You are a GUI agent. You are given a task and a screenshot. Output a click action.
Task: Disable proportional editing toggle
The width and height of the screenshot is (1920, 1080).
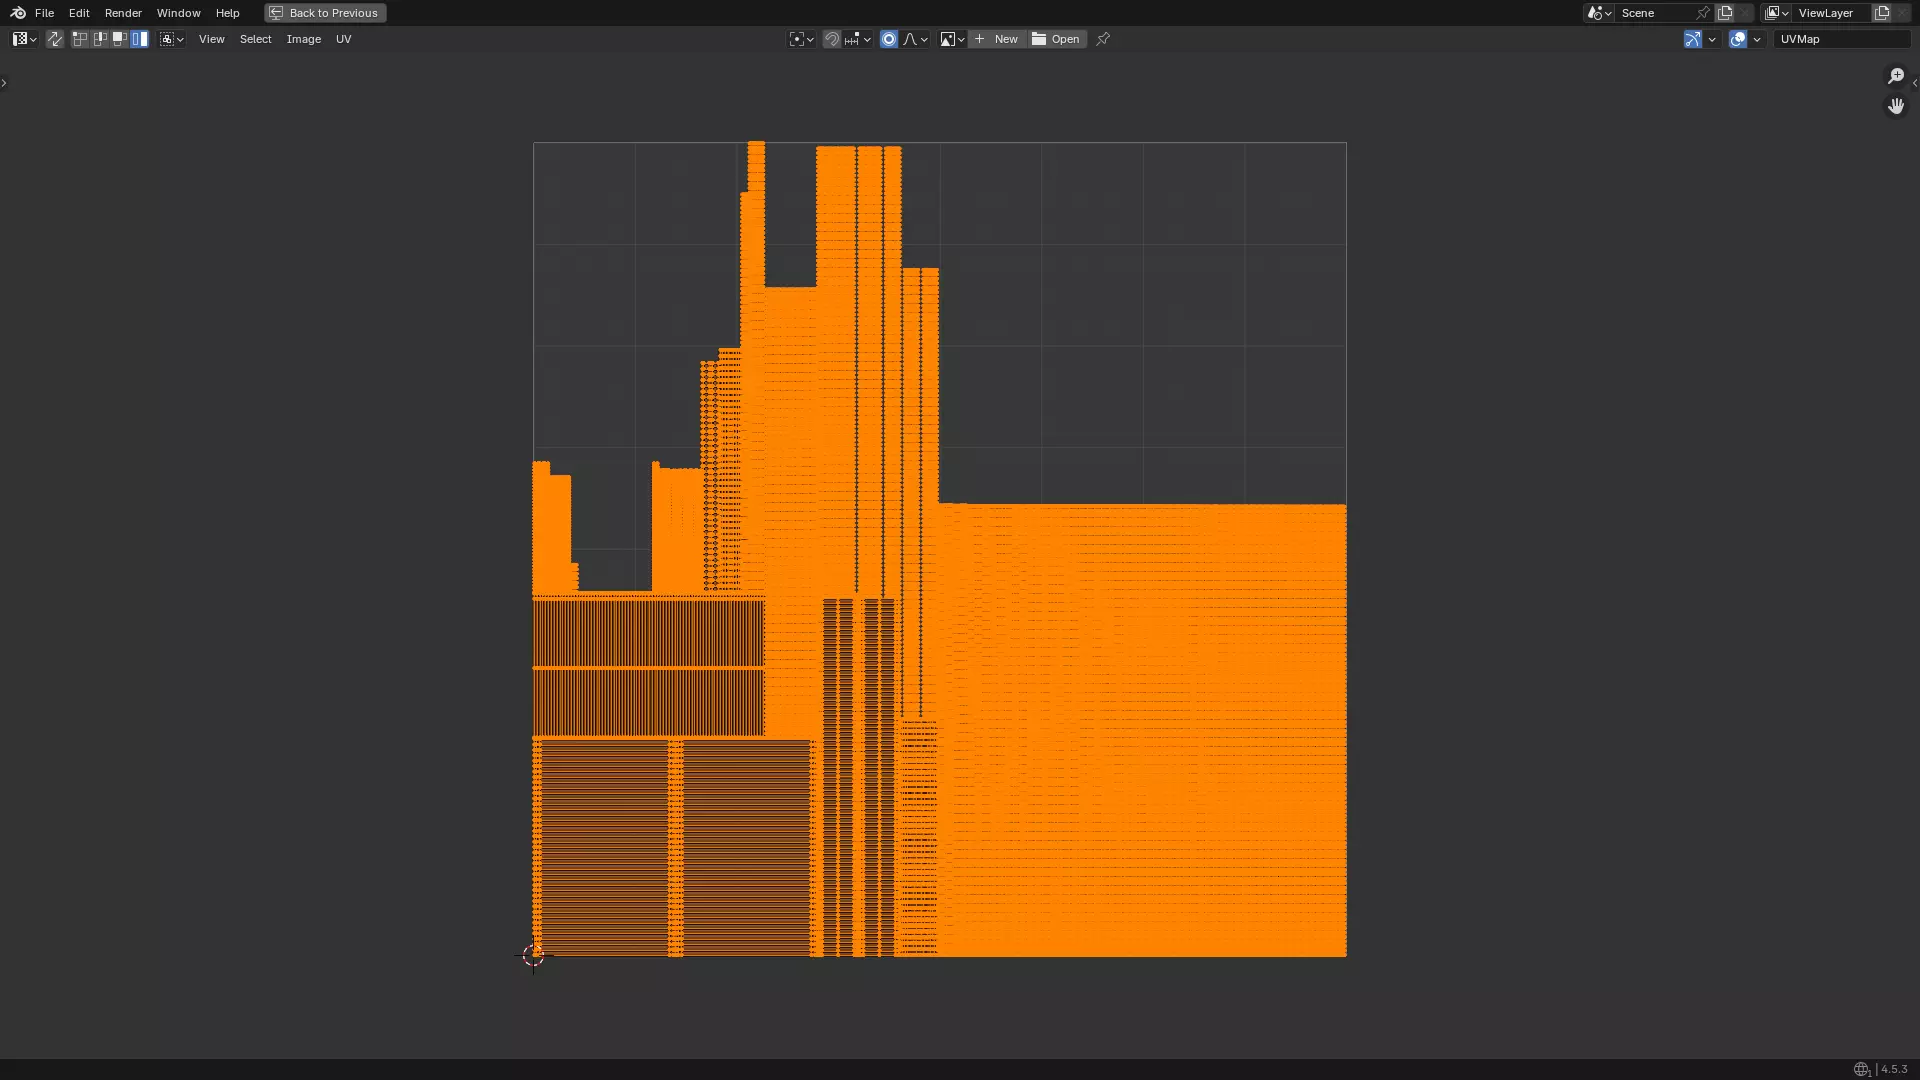(888, 39)
